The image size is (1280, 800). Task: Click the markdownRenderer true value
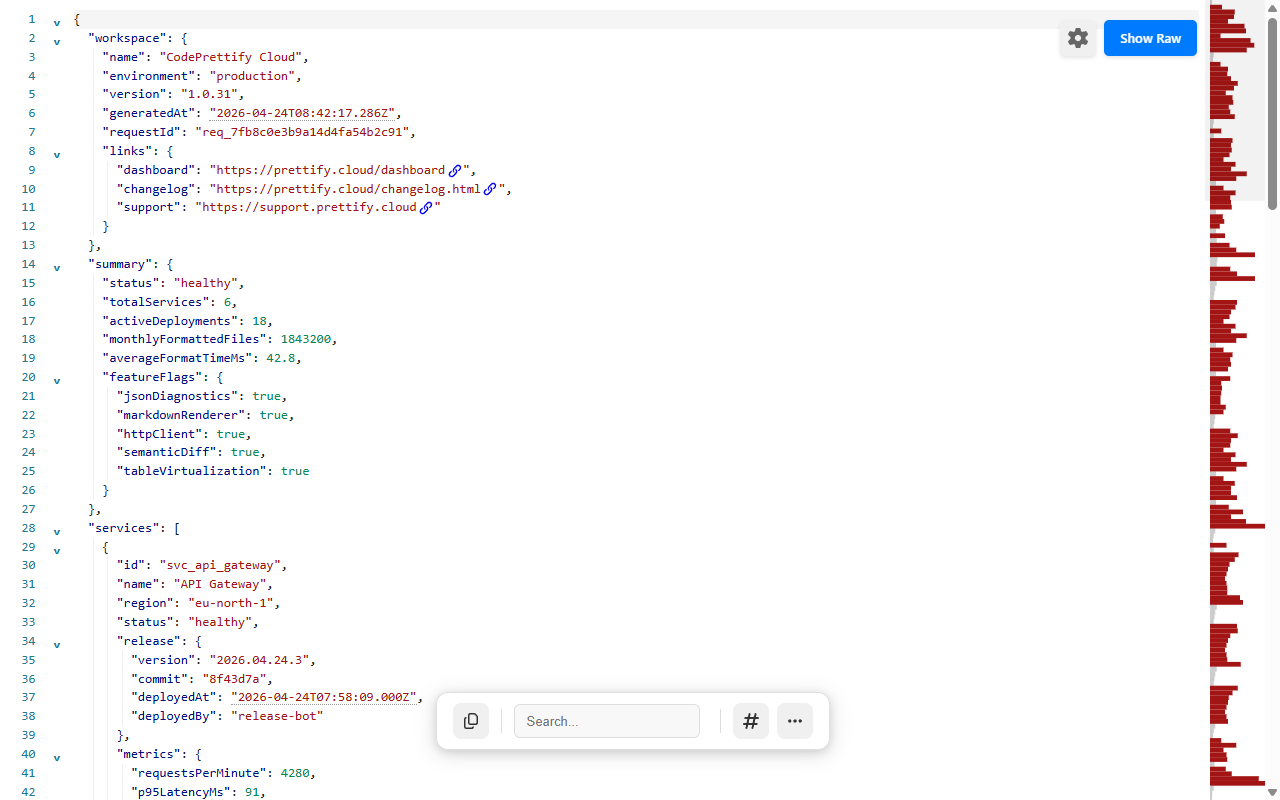[x=273, y=415]
